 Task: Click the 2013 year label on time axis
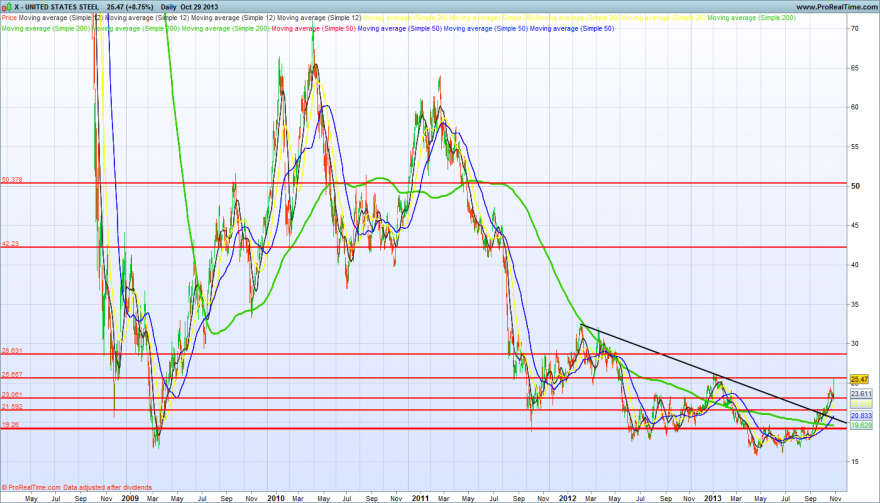pos(713,497)
